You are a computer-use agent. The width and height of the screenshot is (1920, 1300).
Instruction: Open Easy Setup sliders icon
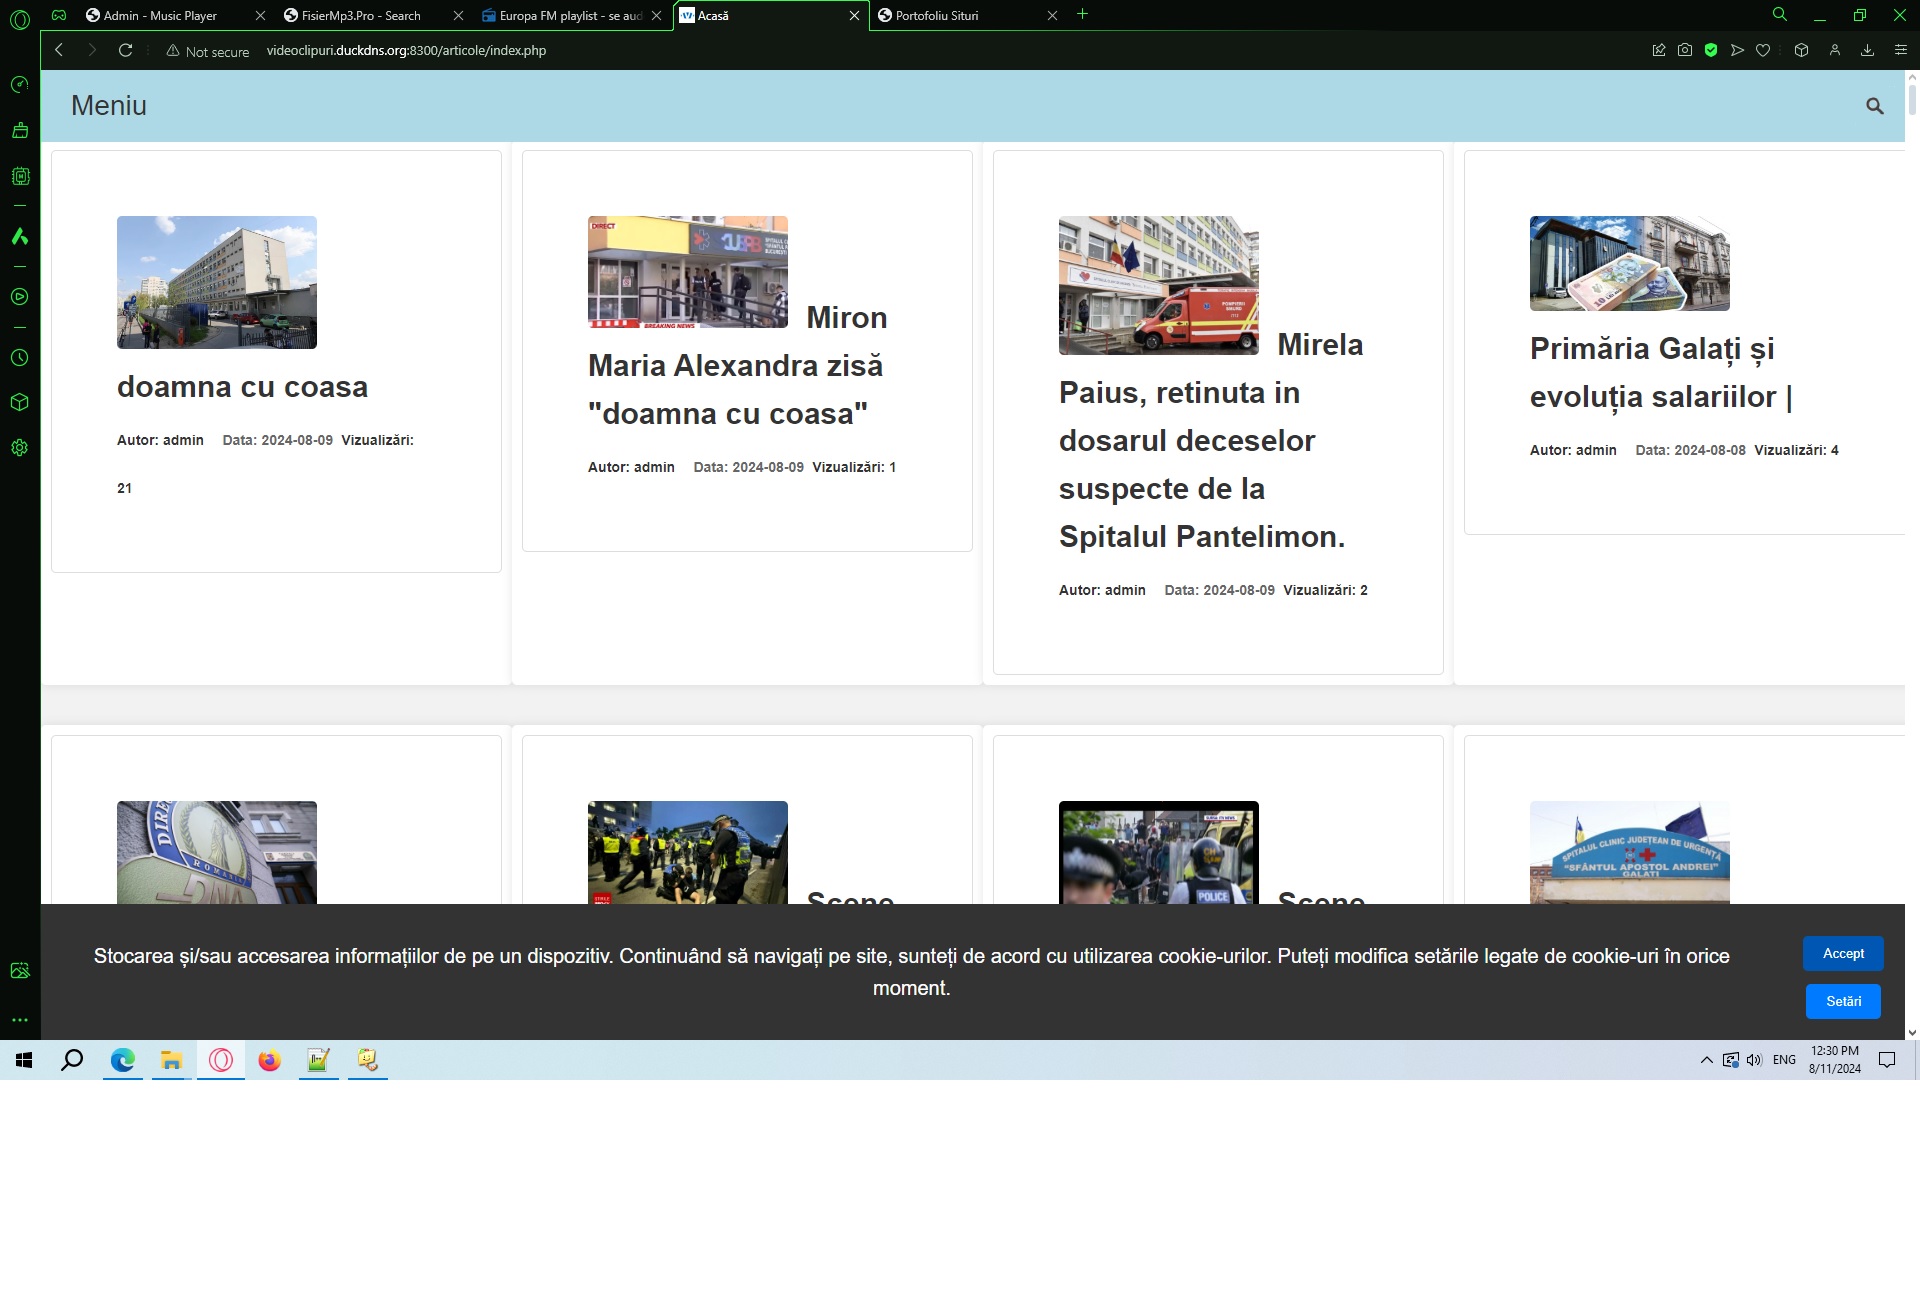[1901, 49]
